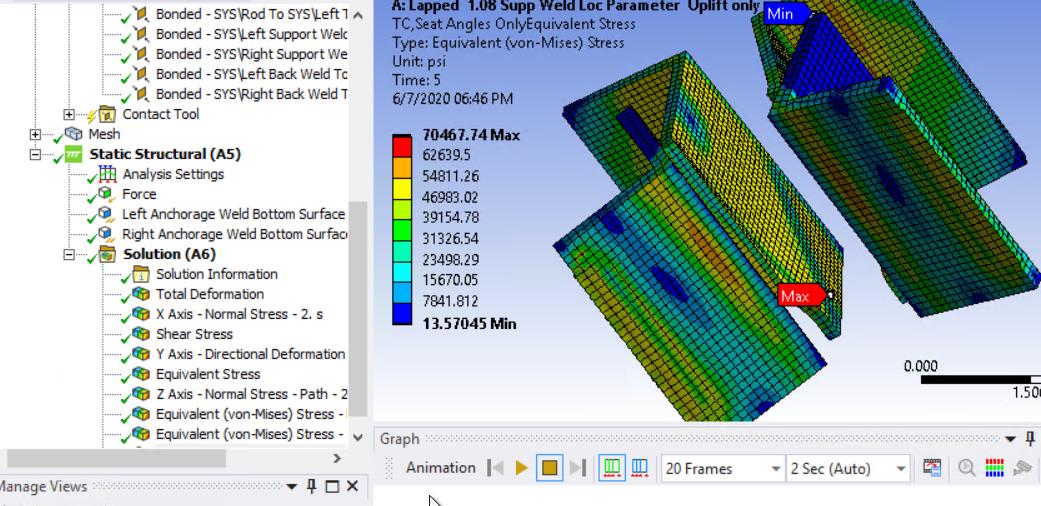The image size is (1041, 506).
Task: Select Left Anchorage Weld Bottom Surface
Action: coord(234,214)
